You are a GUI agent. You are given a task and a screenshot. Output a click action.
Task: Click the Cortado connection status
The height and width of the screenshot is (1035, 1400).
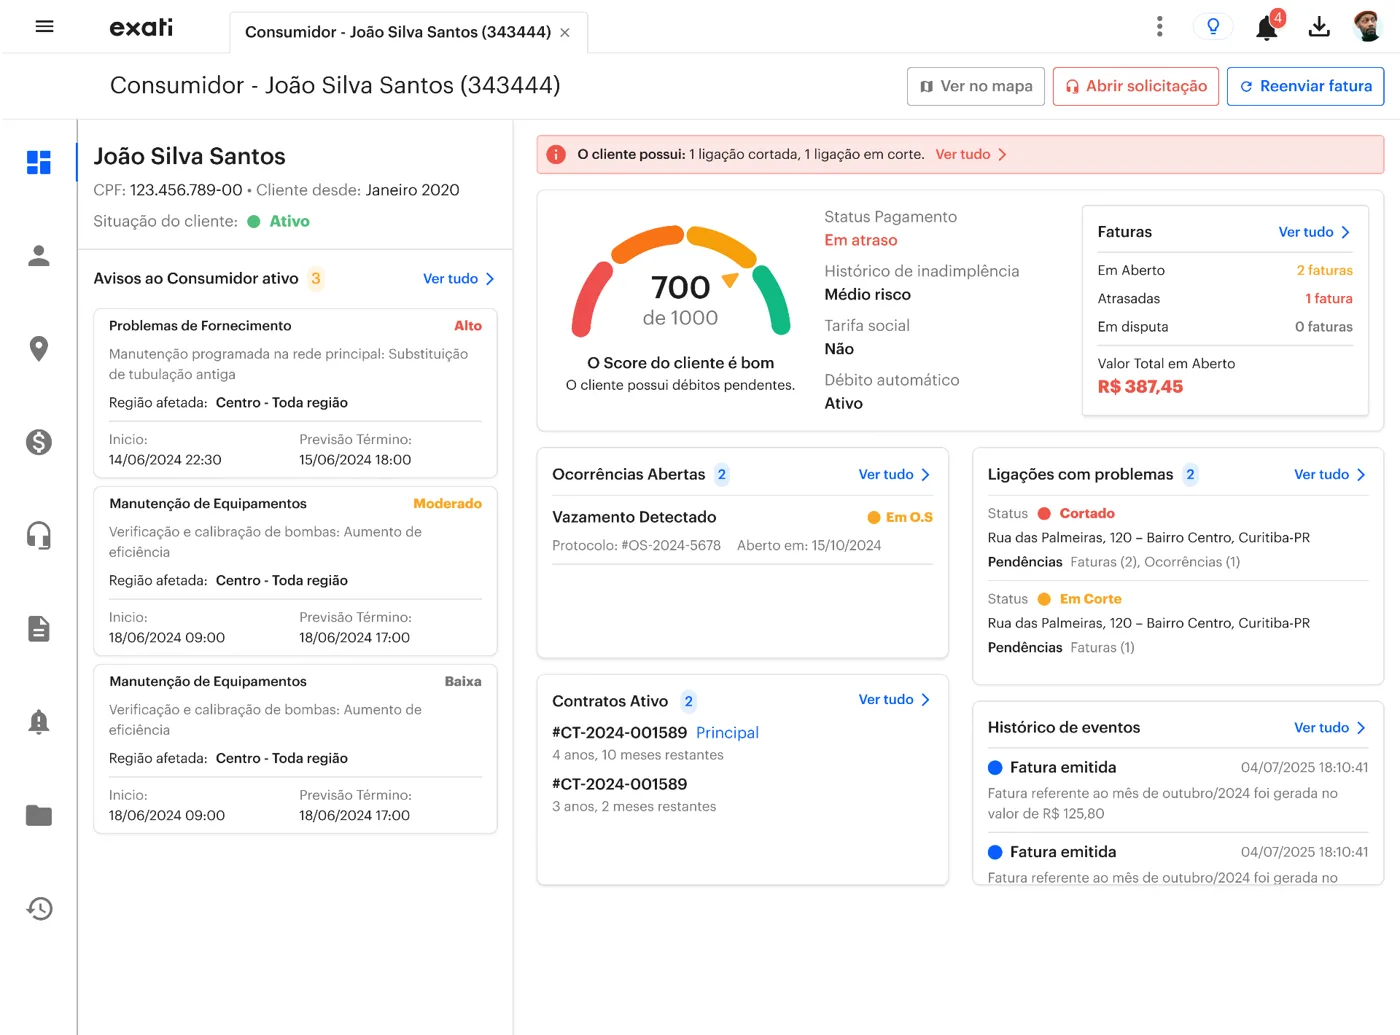pyautogui.click(x=1076, y=513)
